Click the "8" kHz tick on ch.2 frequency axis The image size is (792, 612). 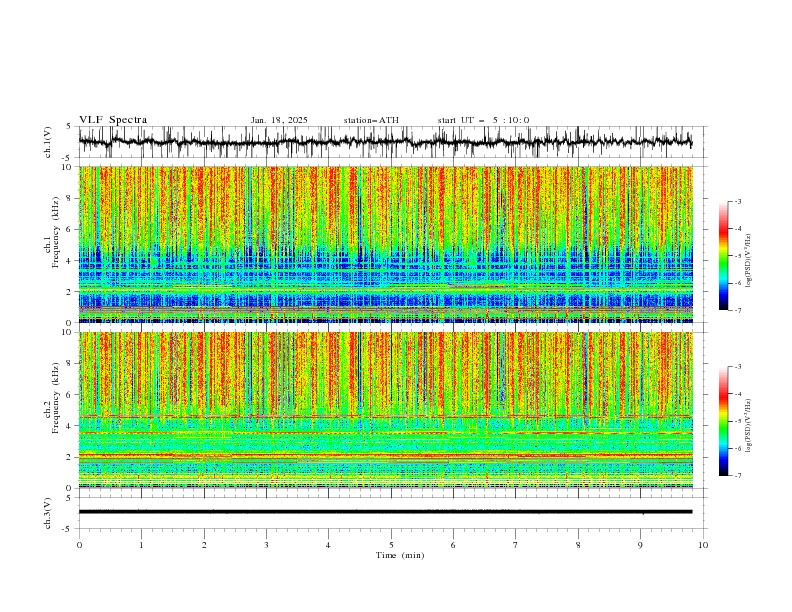70,364
